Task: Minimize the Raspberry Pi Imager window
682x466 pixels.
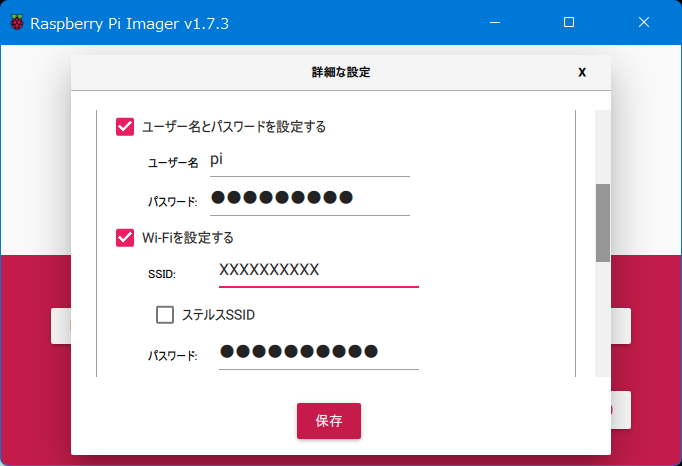Action: tap(495, 22)
